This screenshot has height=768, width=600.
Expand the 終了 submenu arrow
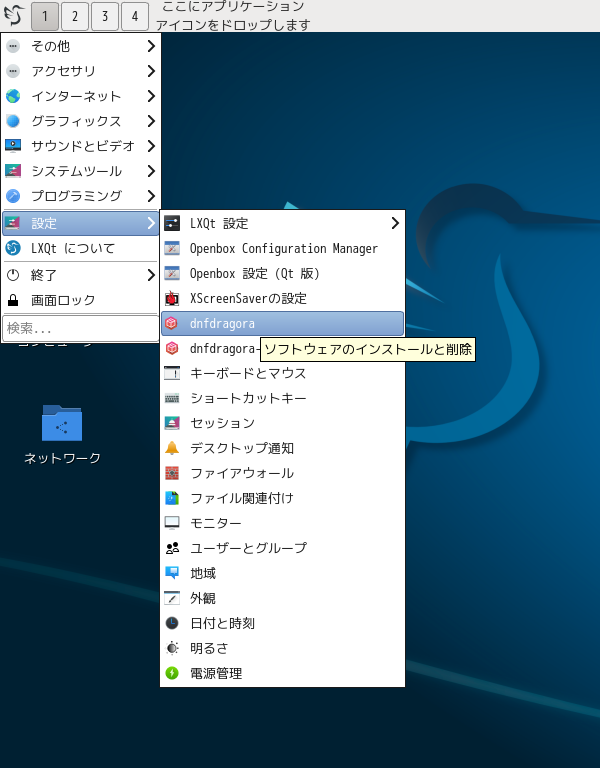(151, 275)
